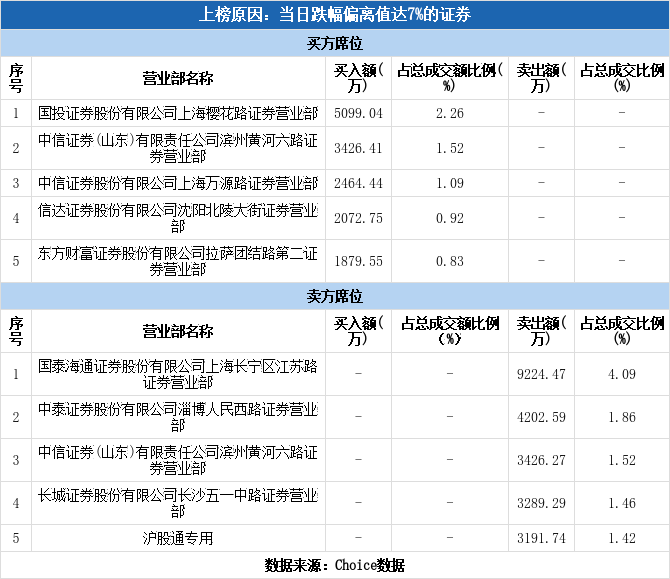670x579 pixels.
Task: Click the 数据来源：Choice数据 footer
Action: pos(335,565)
